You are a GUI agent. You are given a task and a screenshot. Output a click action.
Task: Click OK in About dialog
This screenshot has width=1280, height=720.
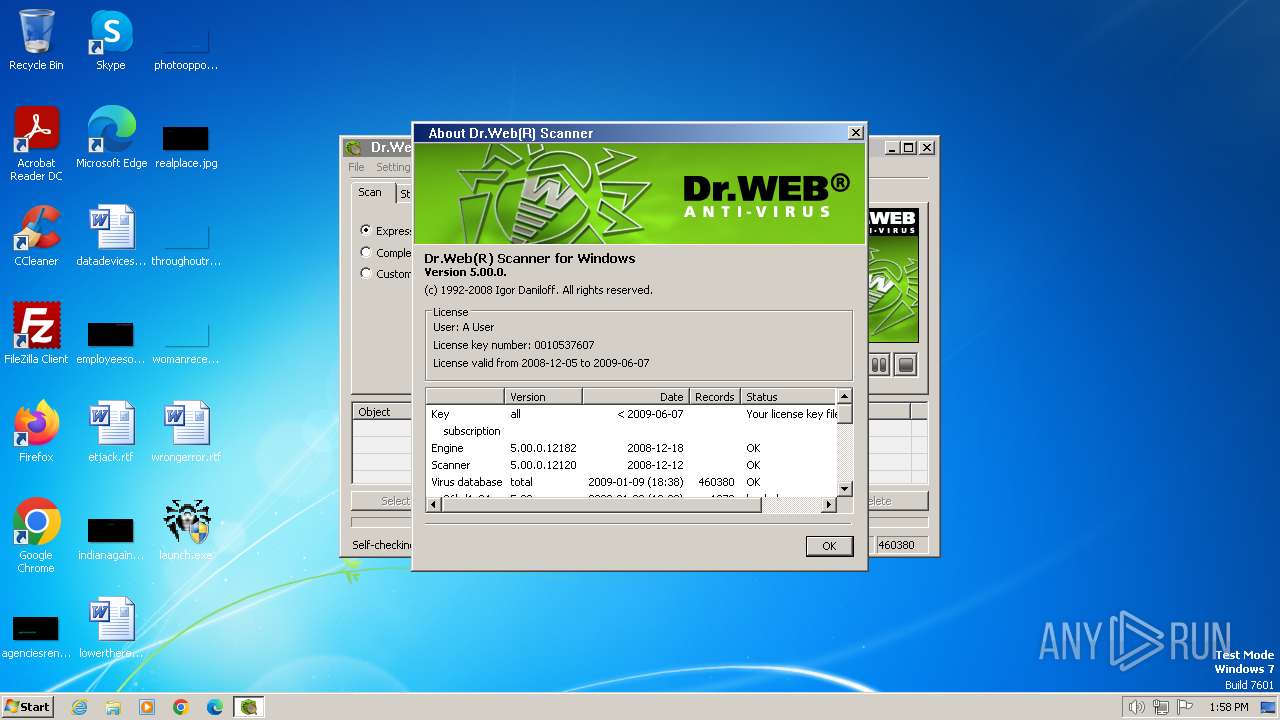(x=829, y=546)
